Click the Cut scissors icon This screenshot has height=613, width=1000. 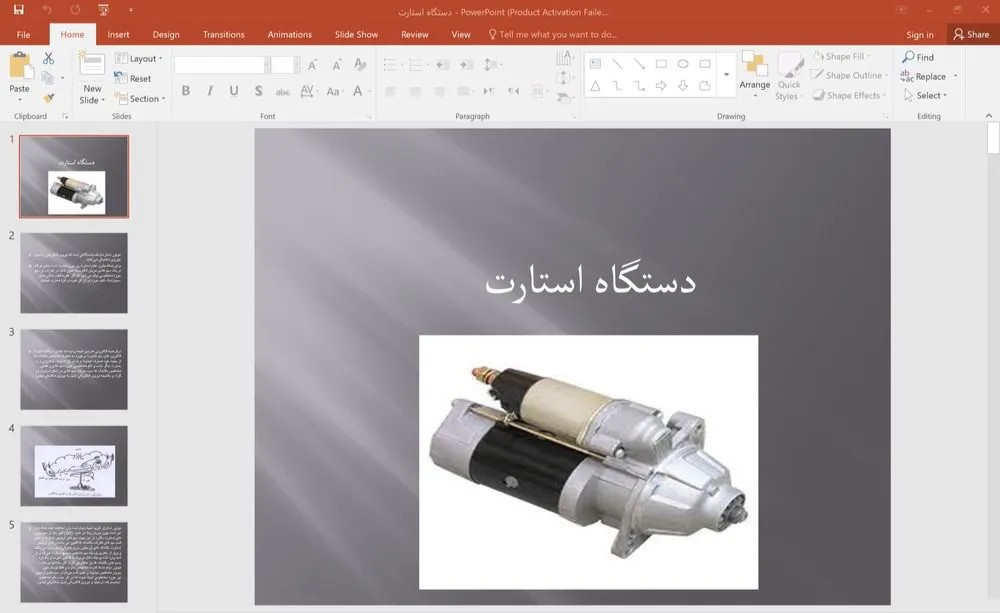click(x=48, y=58)
